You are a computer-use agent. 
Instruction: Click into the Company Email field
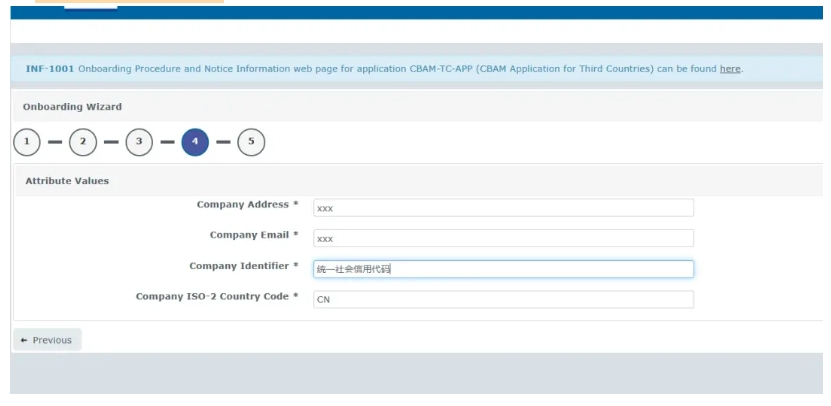tap(503, 239)
